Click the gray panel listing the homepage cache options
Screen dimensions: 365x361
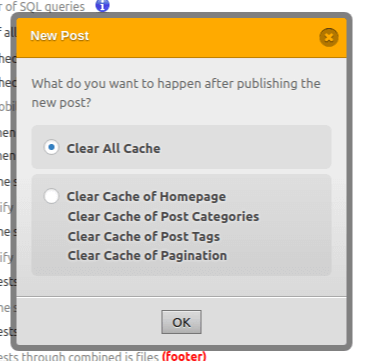click(x=182, y=225)
